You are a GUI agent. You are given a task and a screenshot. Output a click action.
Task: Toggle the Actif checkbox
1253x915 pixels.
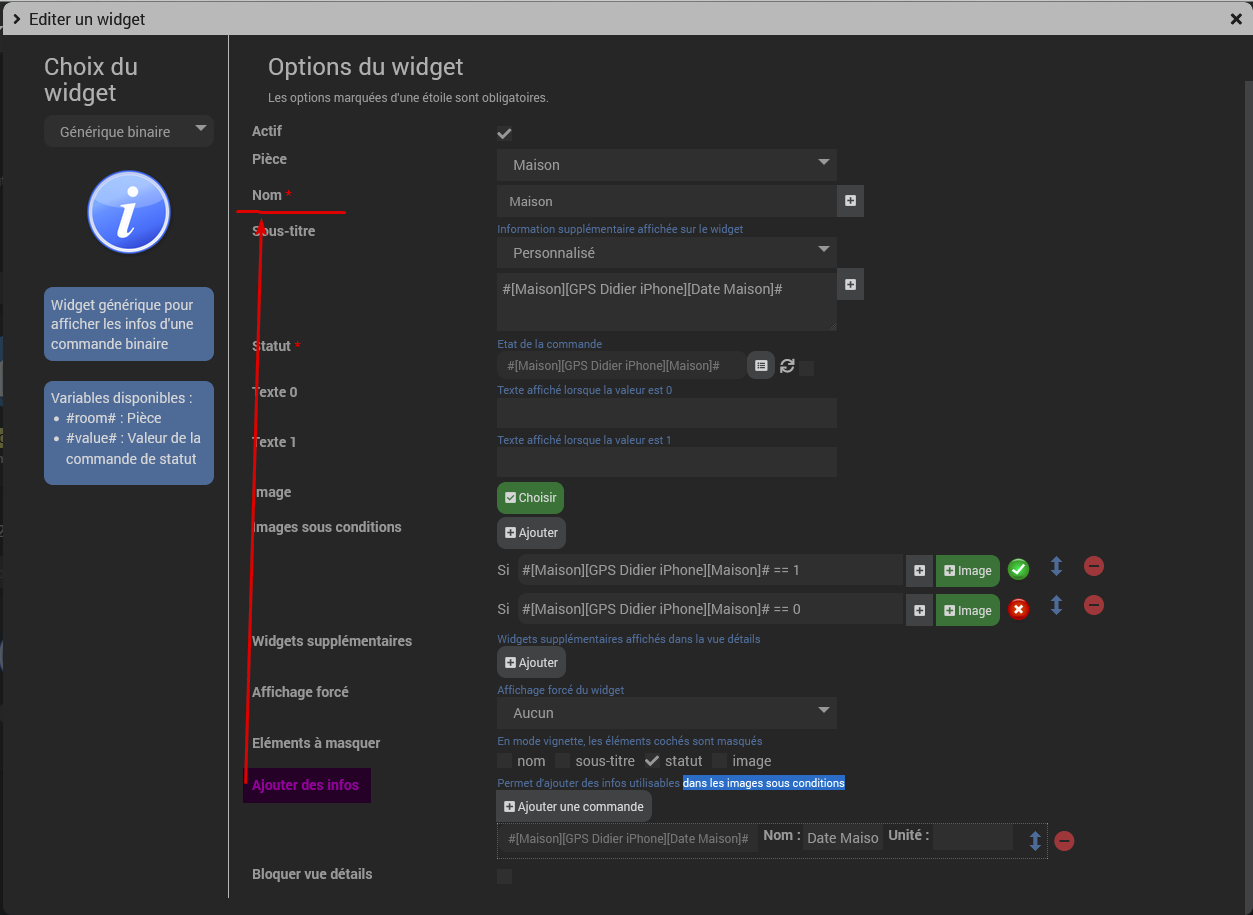pos(505,134)
